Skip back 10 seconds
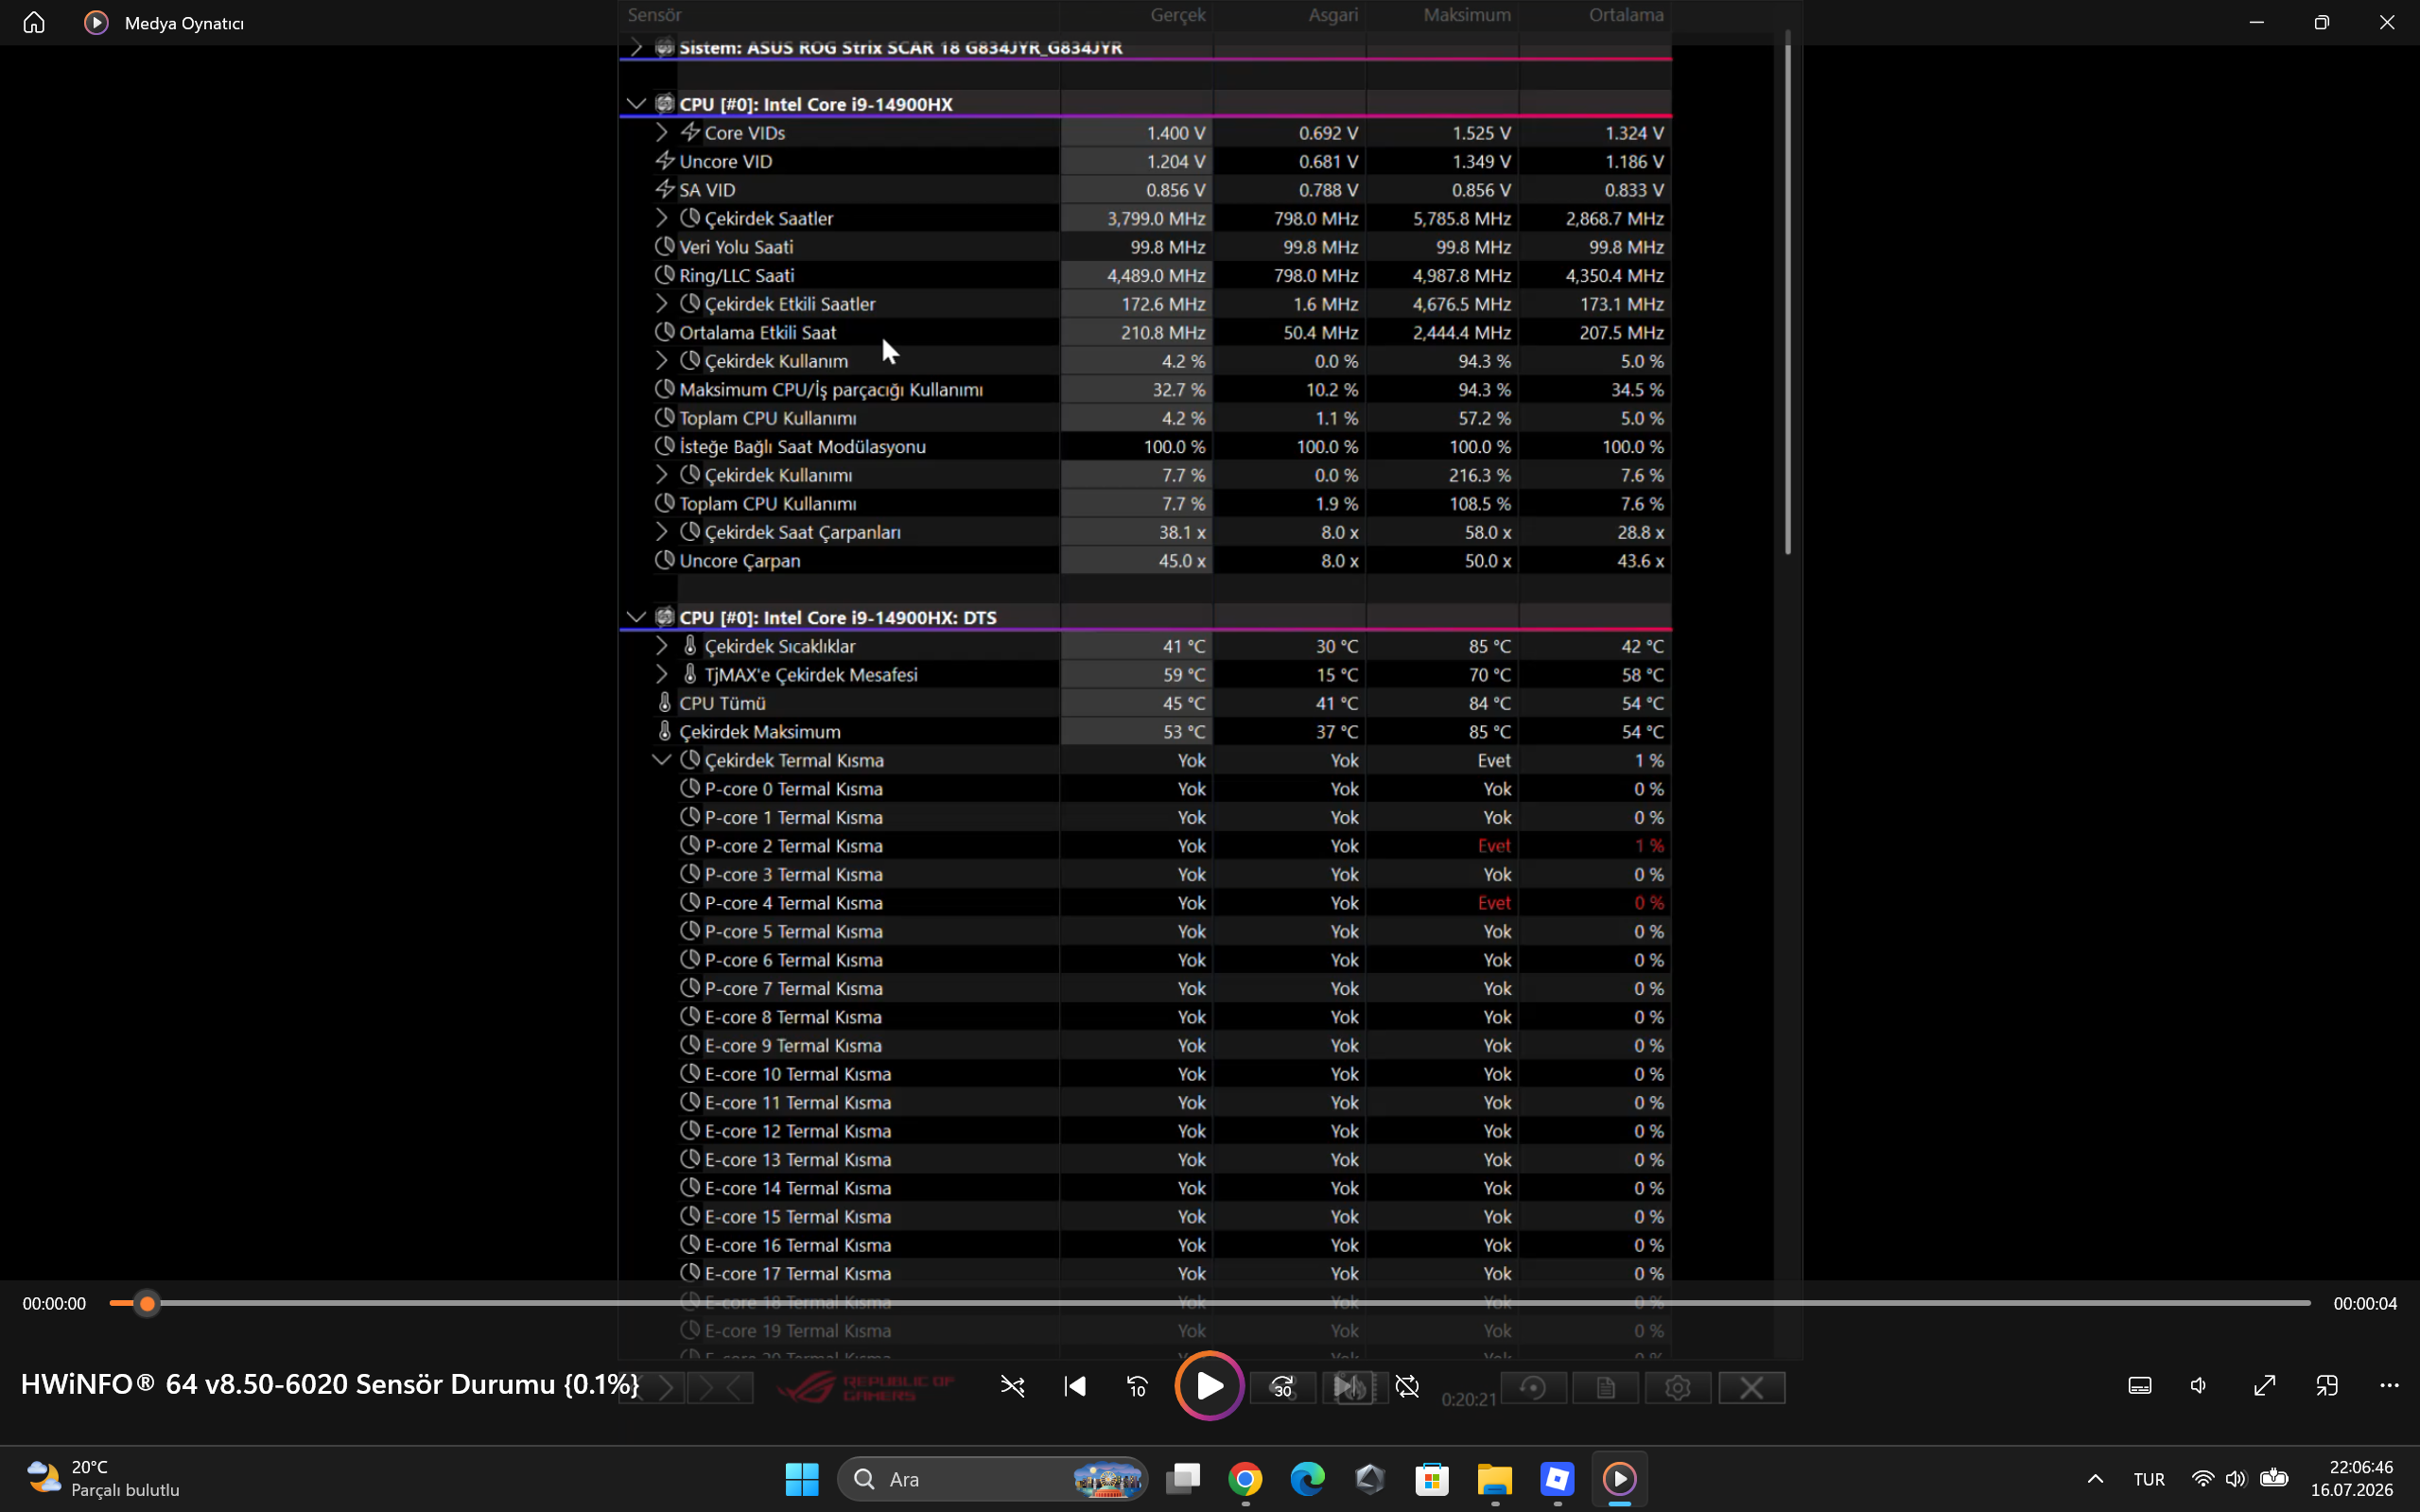Screen dimensions: 2420x1512 1137,1386
